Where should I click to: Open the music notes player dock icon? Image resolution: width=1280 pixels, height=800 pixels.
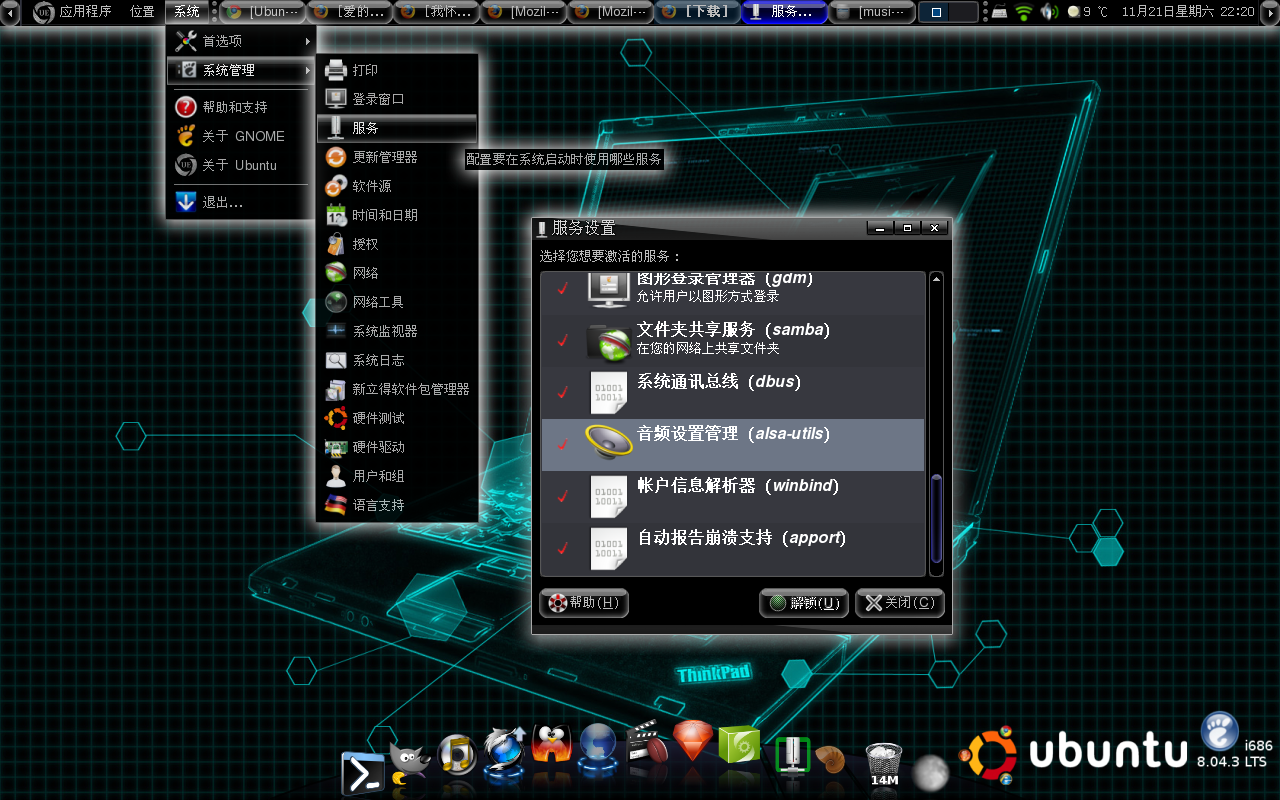click(x=456, y=755)
